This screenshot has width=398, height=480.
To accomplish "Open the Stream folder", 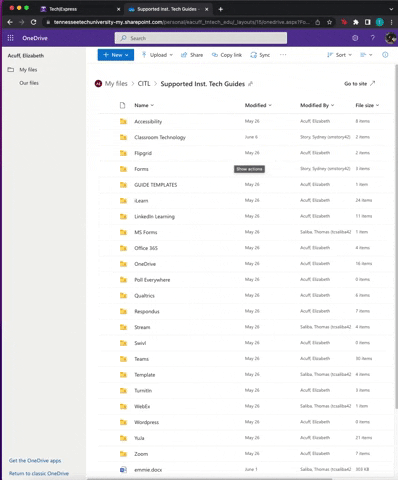I will [142, 327].
